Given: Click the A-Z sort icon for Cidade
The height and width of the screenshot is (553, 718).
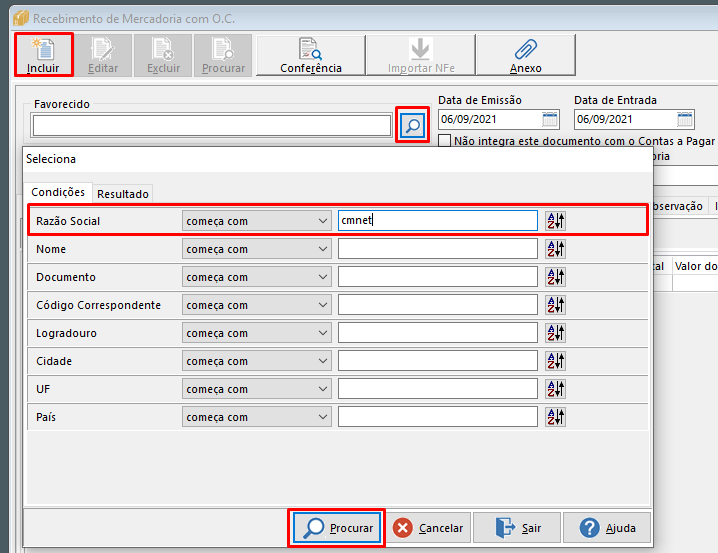Looking at the screenshot, I should coord(555,361).
